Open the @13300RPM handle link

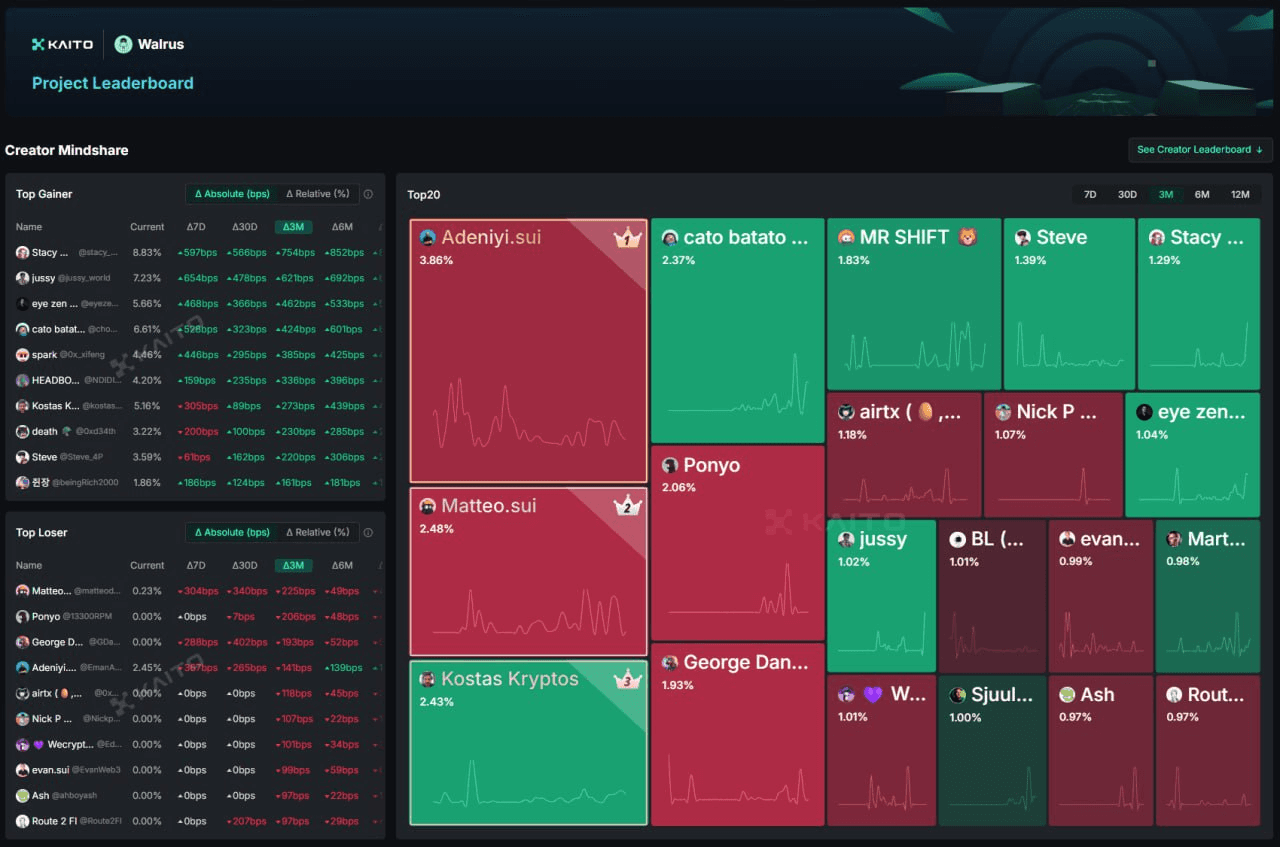pyautogui.click(x=90, y=617)
